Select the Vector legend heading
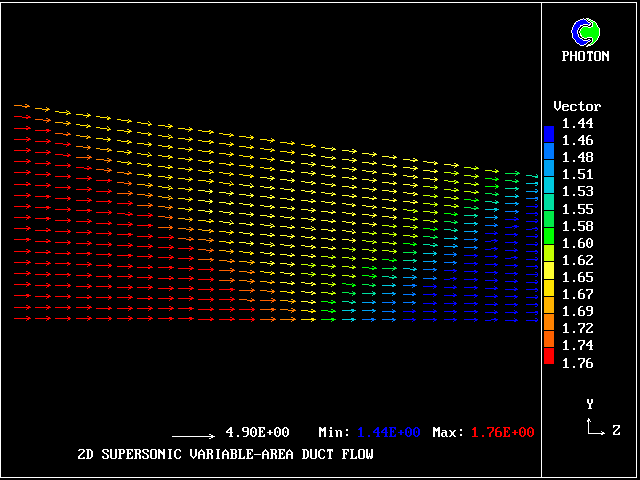 pyautogui.click(x=577, y=106)
